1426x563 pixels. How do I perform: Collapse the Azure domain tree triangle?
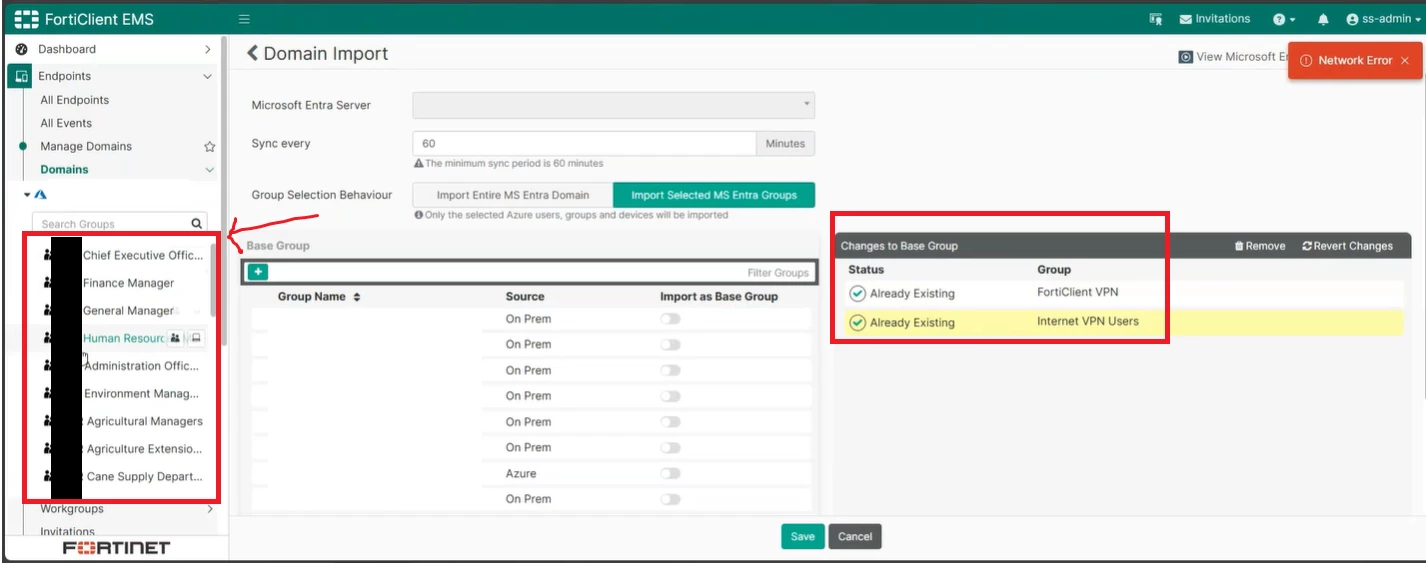point(28,194)
